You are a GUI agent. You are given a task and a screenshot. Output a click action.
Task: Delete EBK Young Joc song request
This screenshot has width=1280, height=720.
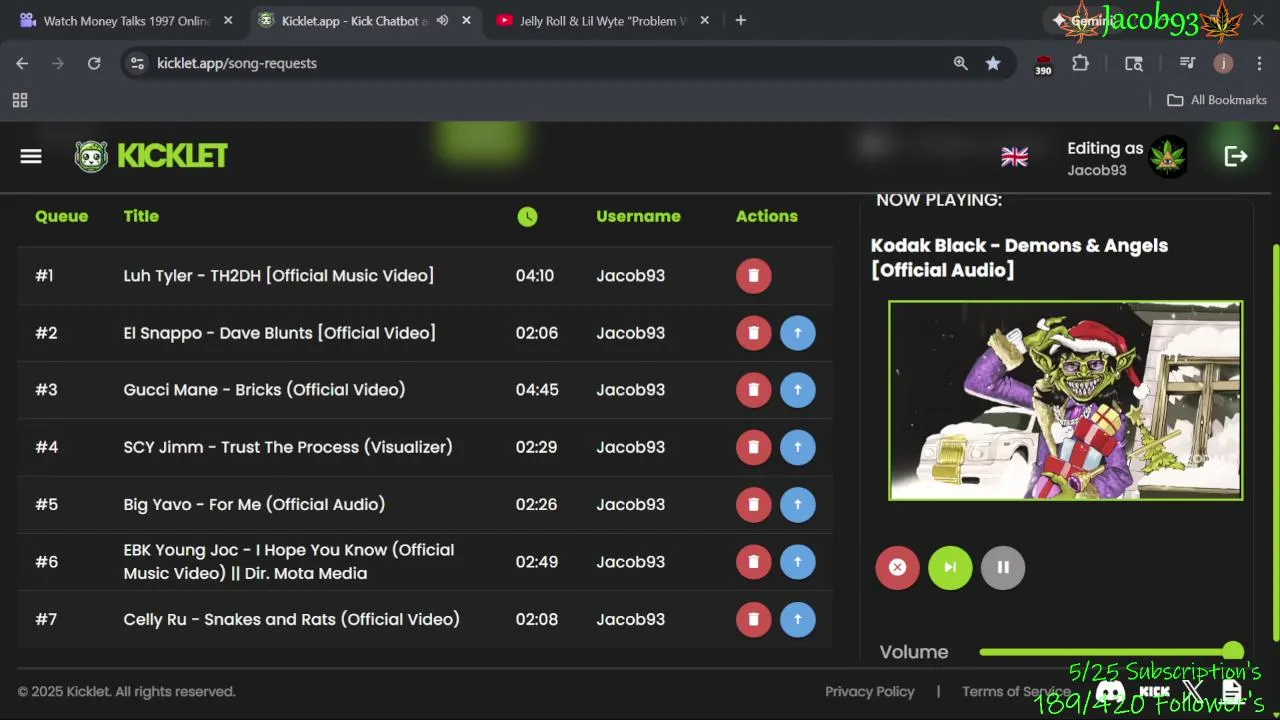tap(753, 562)
